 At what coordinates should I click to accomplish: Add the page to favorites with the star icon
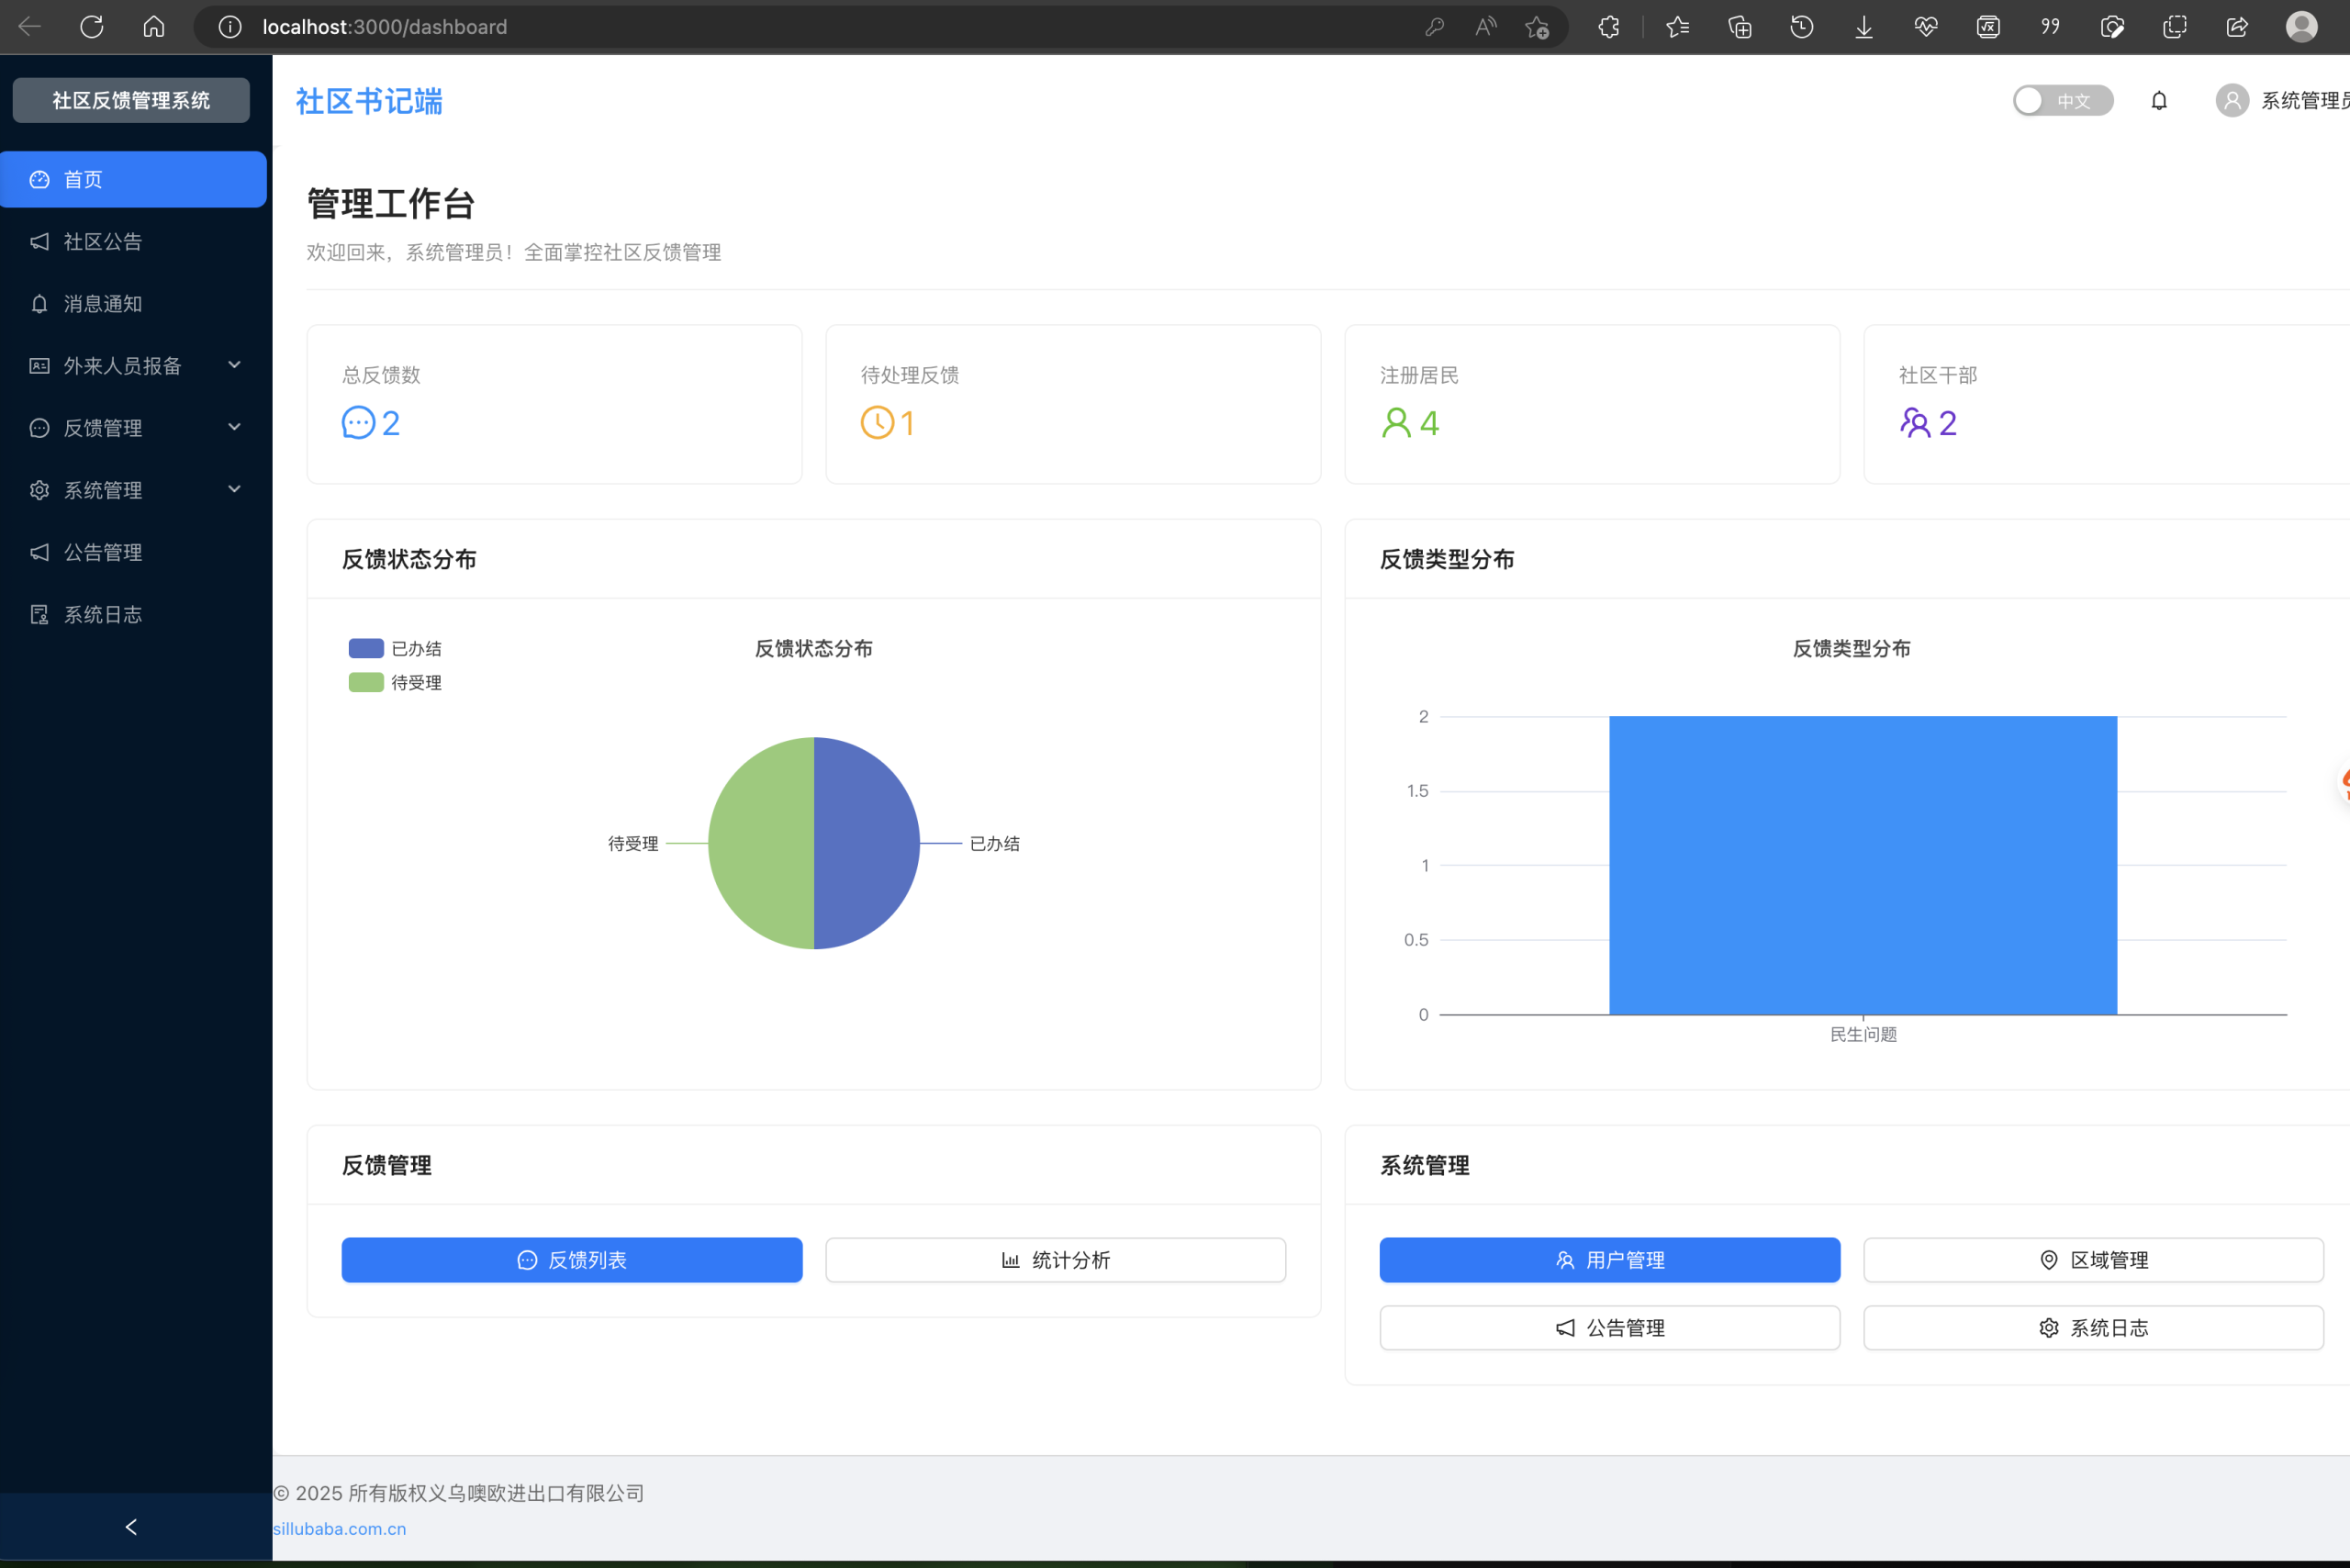(1537, 27)
